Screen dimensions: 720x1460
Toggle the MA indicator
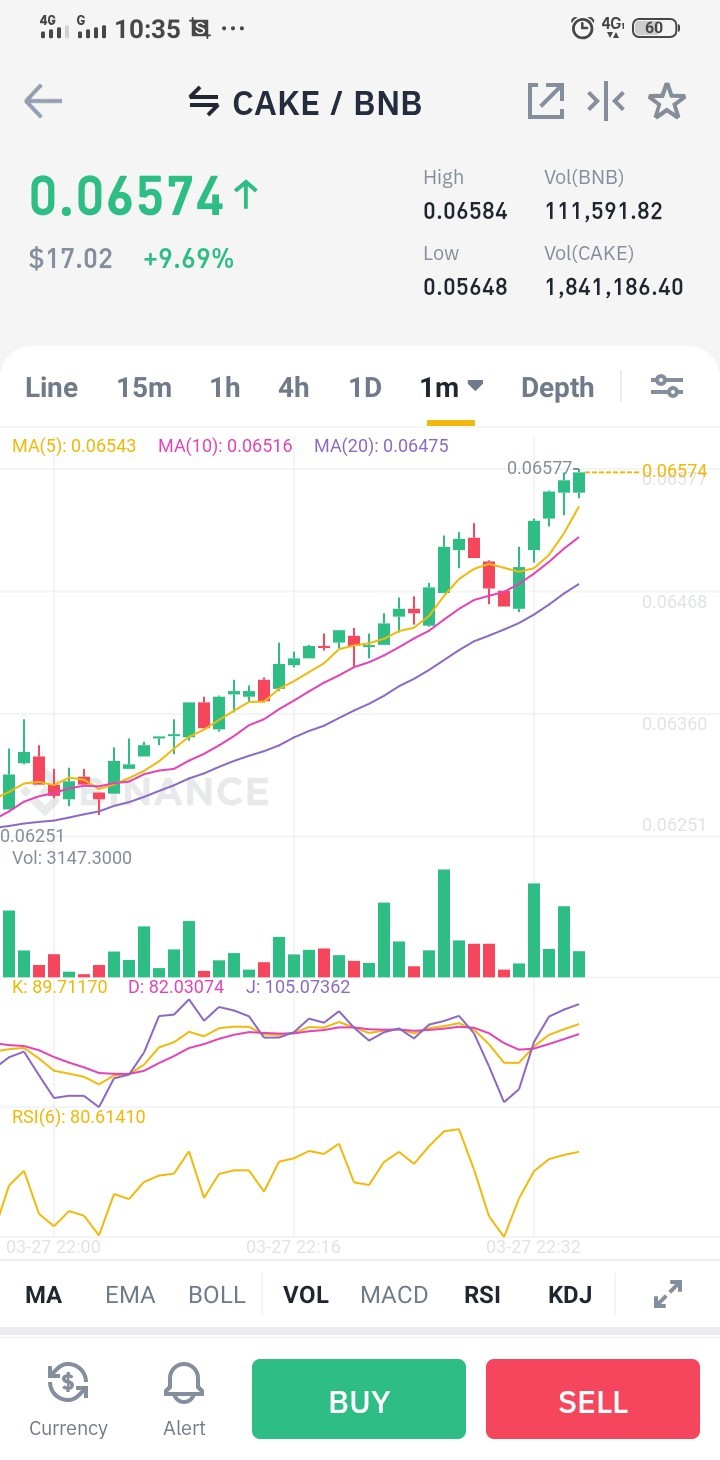43,1295
